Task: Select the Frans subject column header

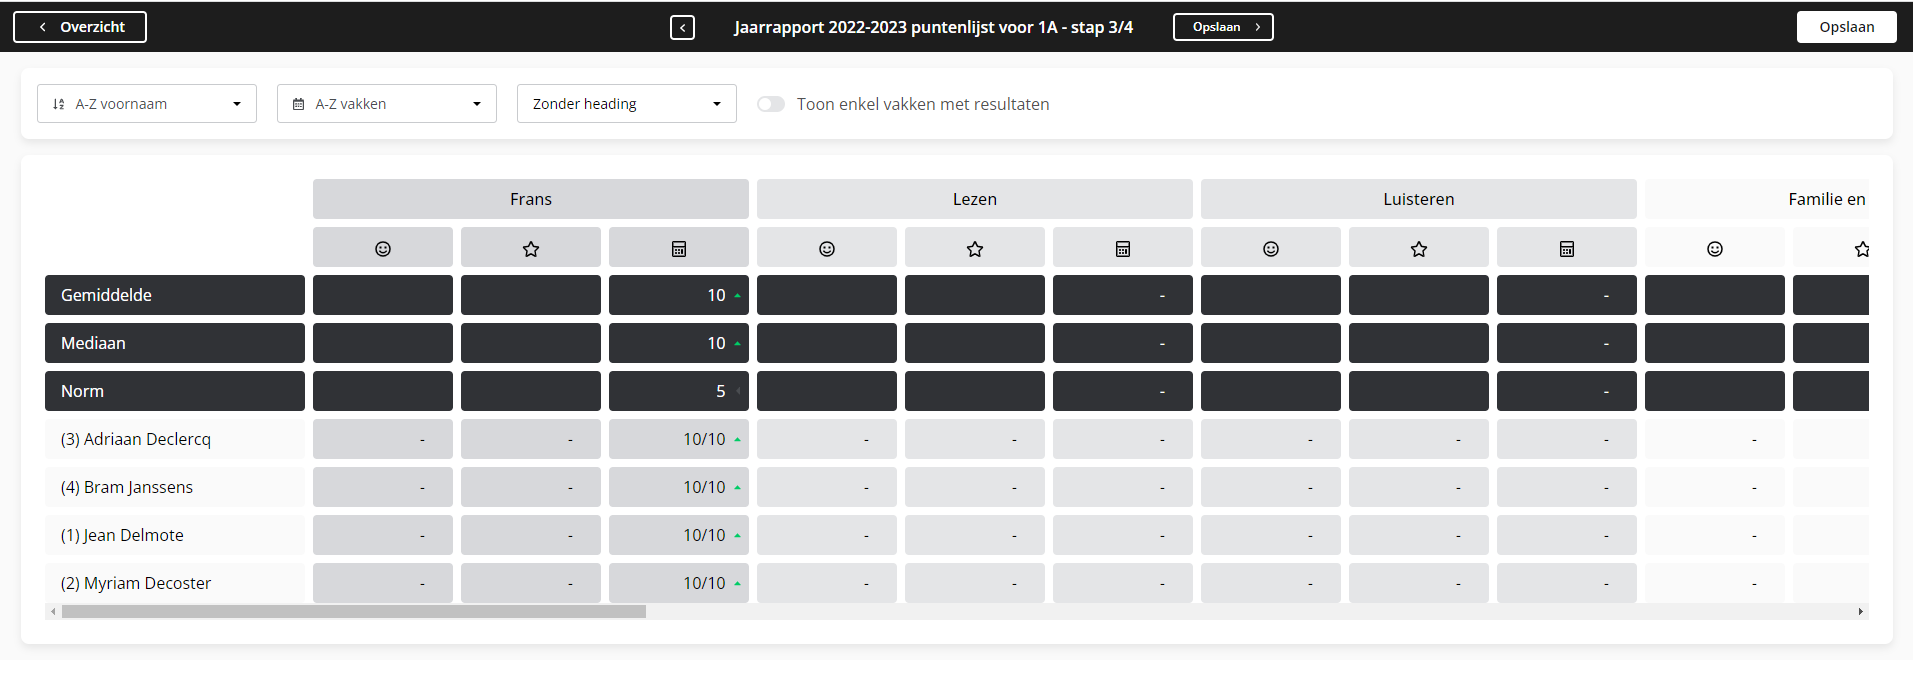Action: click(x=530, y=199)
